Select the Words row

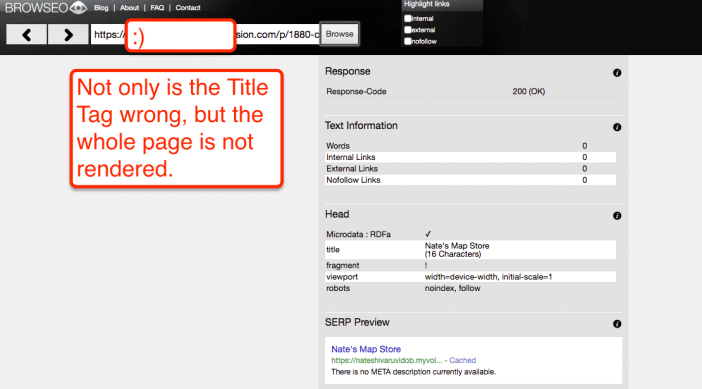[471, 146]
